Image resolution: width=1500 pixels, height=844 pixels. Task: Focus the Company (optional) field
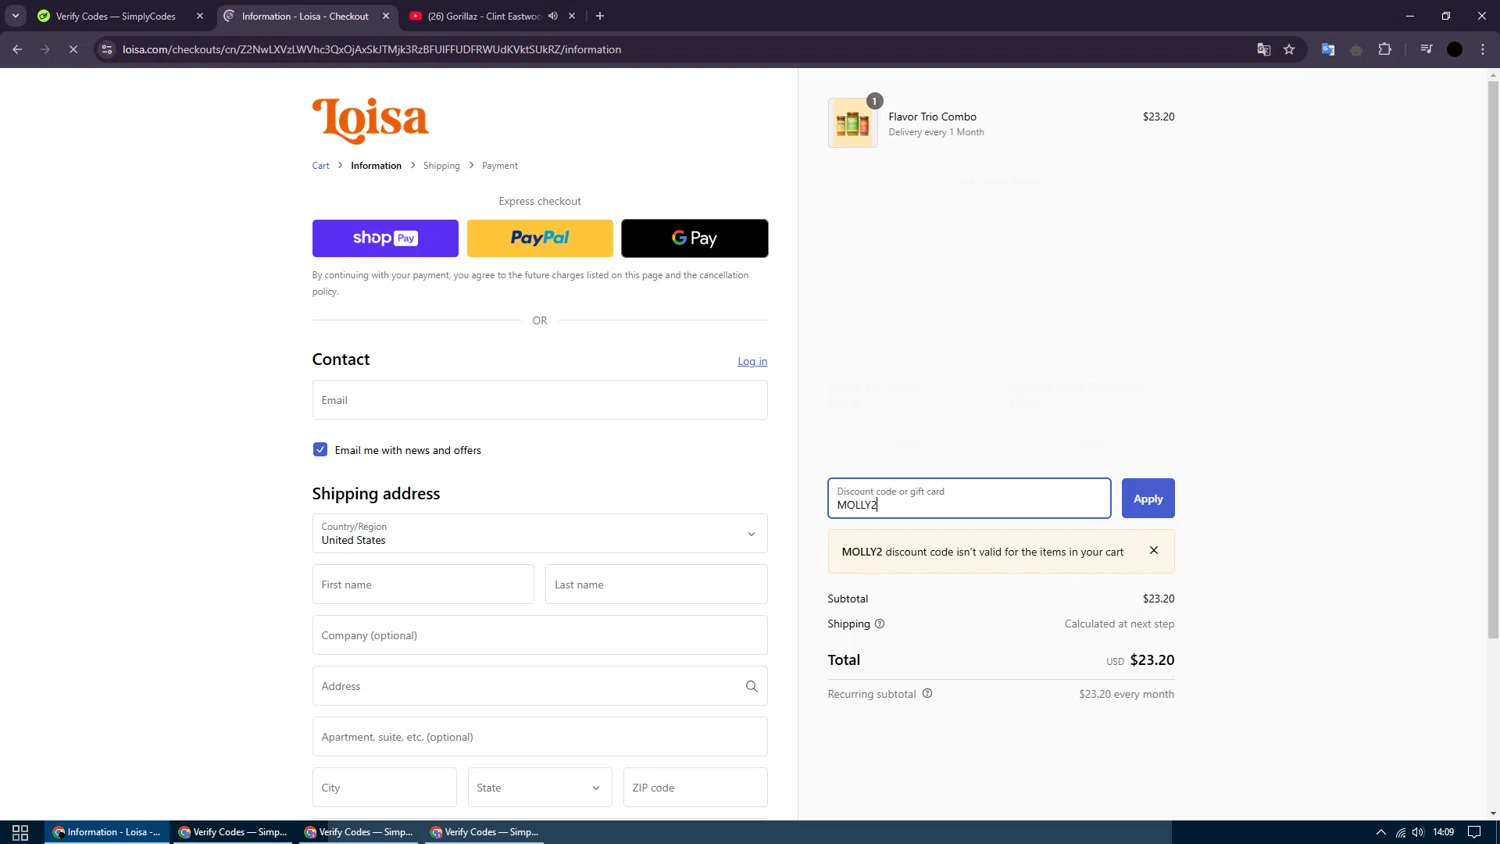coord(540,636)
